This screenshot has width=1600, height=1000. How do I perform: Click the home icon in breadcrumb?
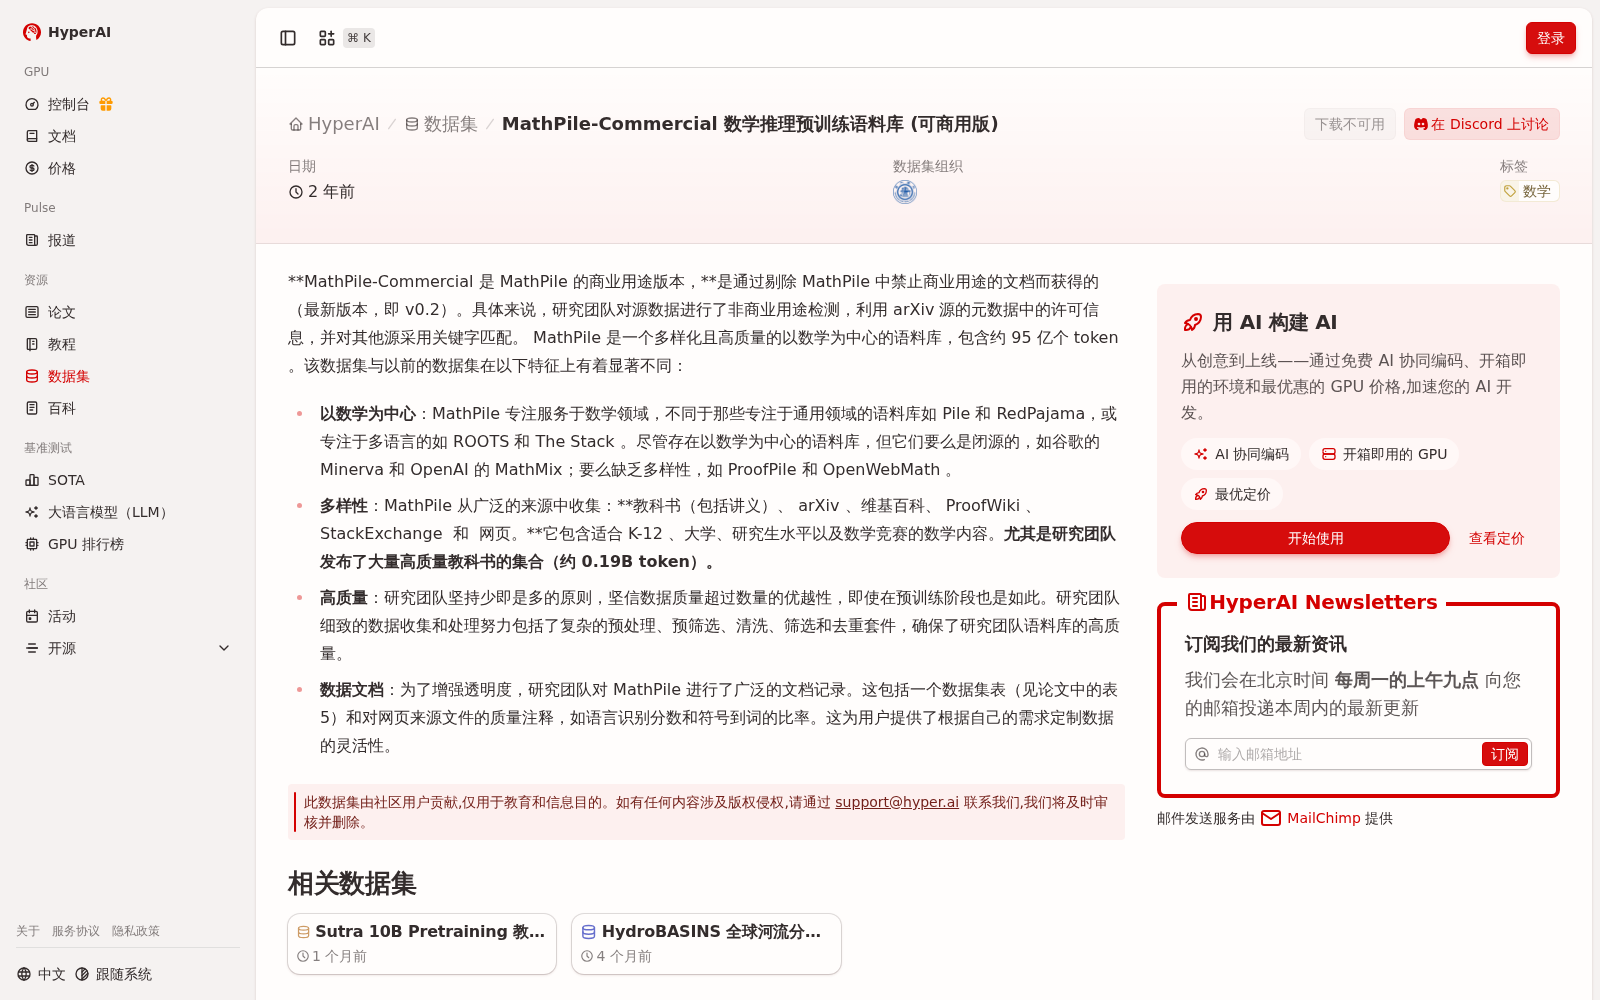[296, 124]
